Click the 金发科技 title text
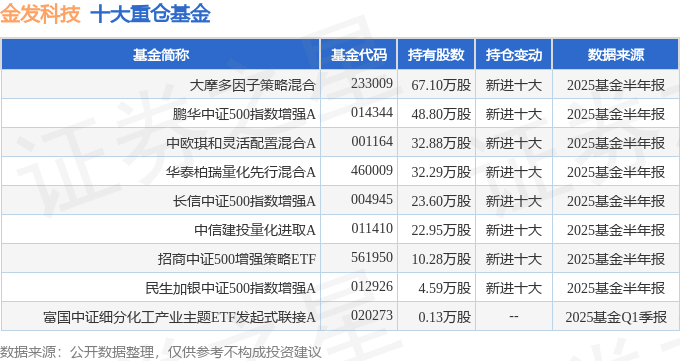 coord(40,13)
